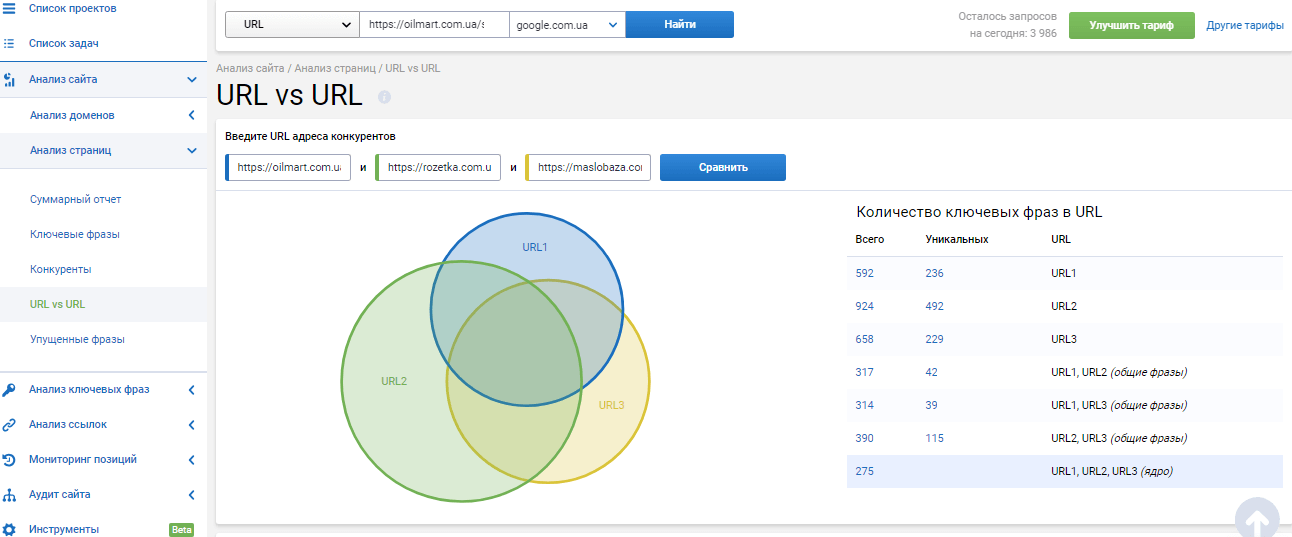Click the task list icon
This screenshot has width=1292, height=537.
tap(9, 44)
